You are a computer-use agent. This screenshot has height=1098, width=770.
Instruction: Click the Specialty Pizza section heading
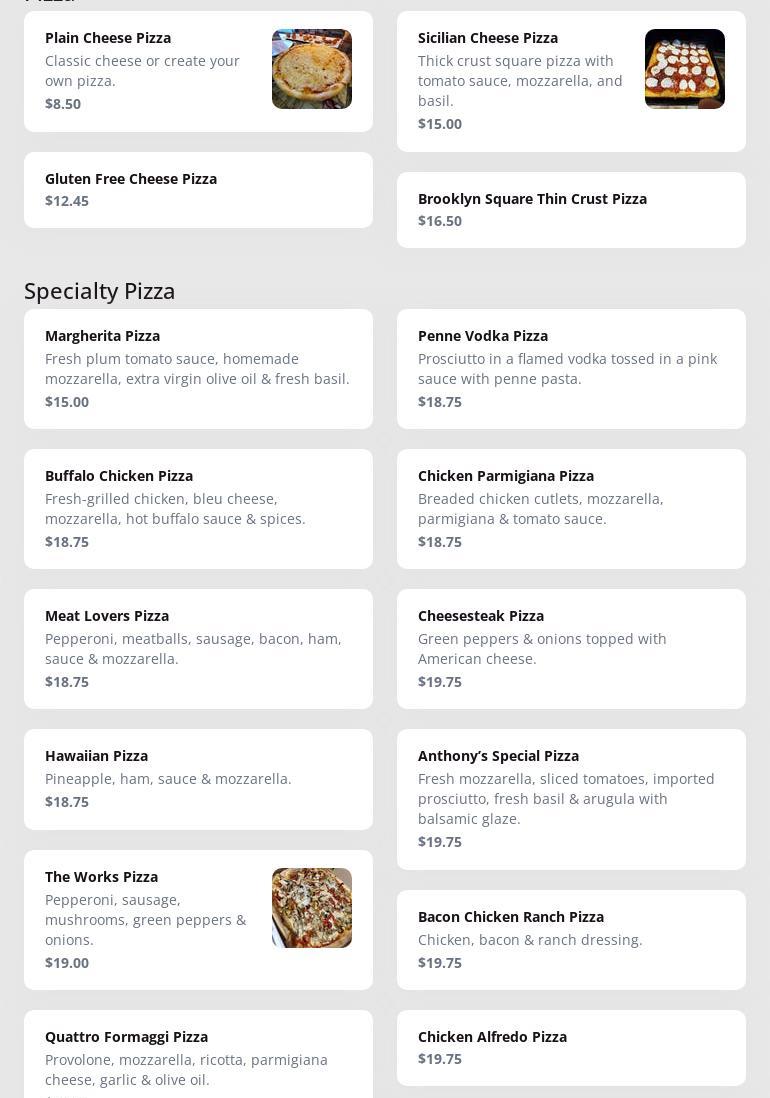click(100, 291)
